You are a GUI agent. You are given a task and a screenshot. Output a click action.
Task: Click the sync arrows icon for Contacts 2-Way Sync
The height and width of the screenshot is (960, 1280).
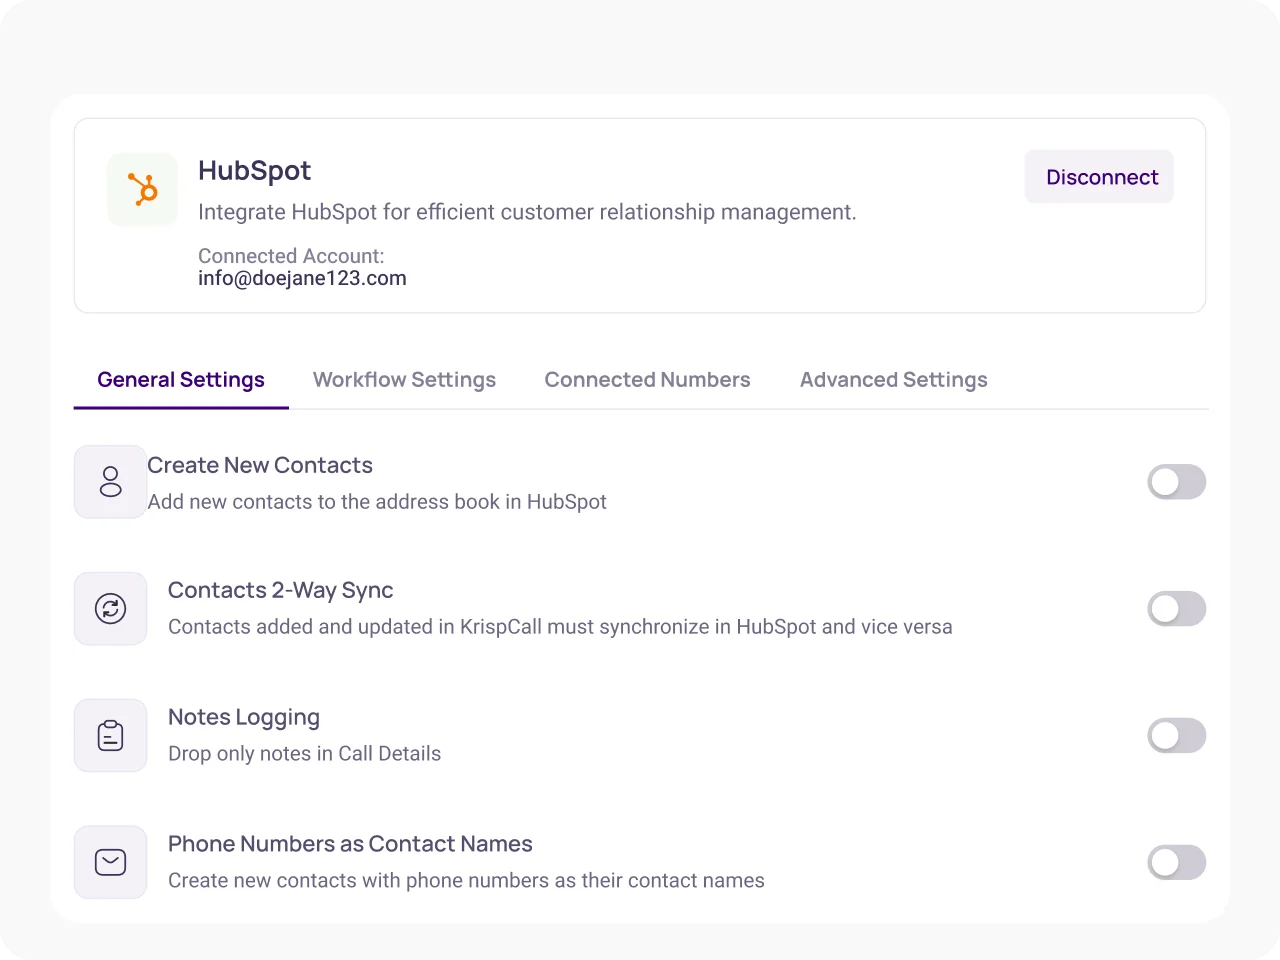[x=111, y=608]
